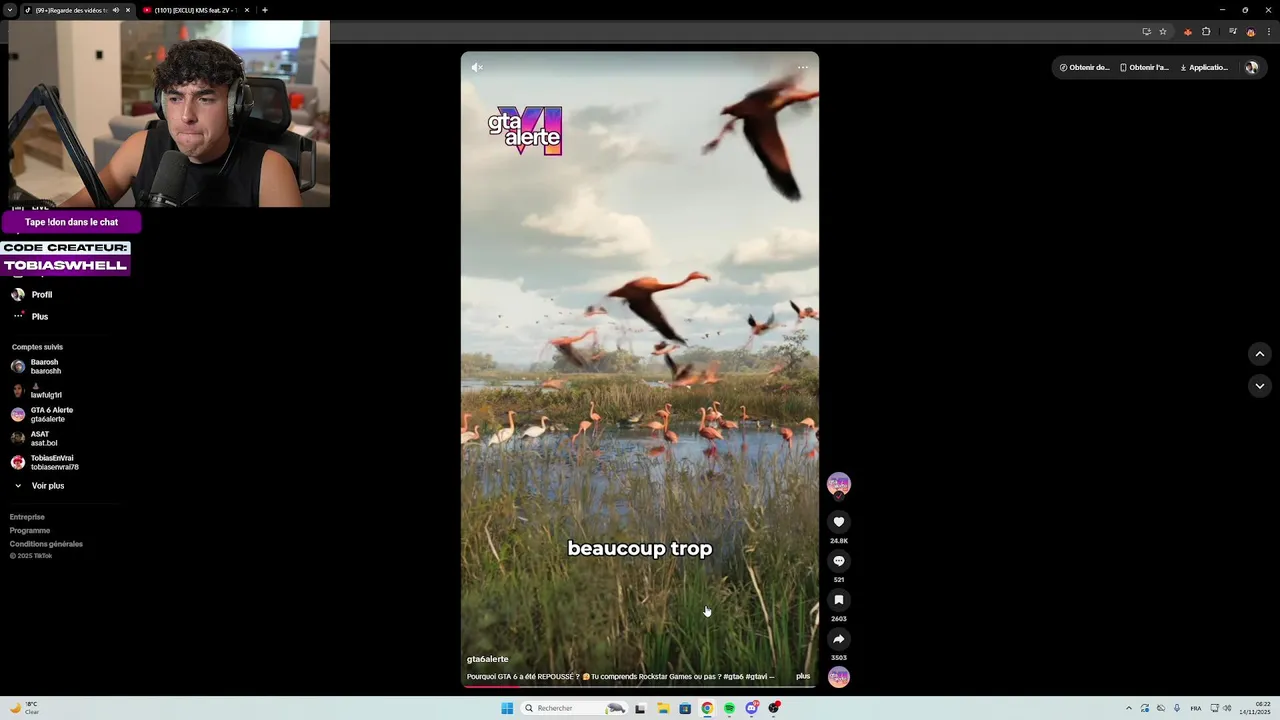Go to next video with down chevron
This screenshot has height=720, width=1280.
(1260, 386)
